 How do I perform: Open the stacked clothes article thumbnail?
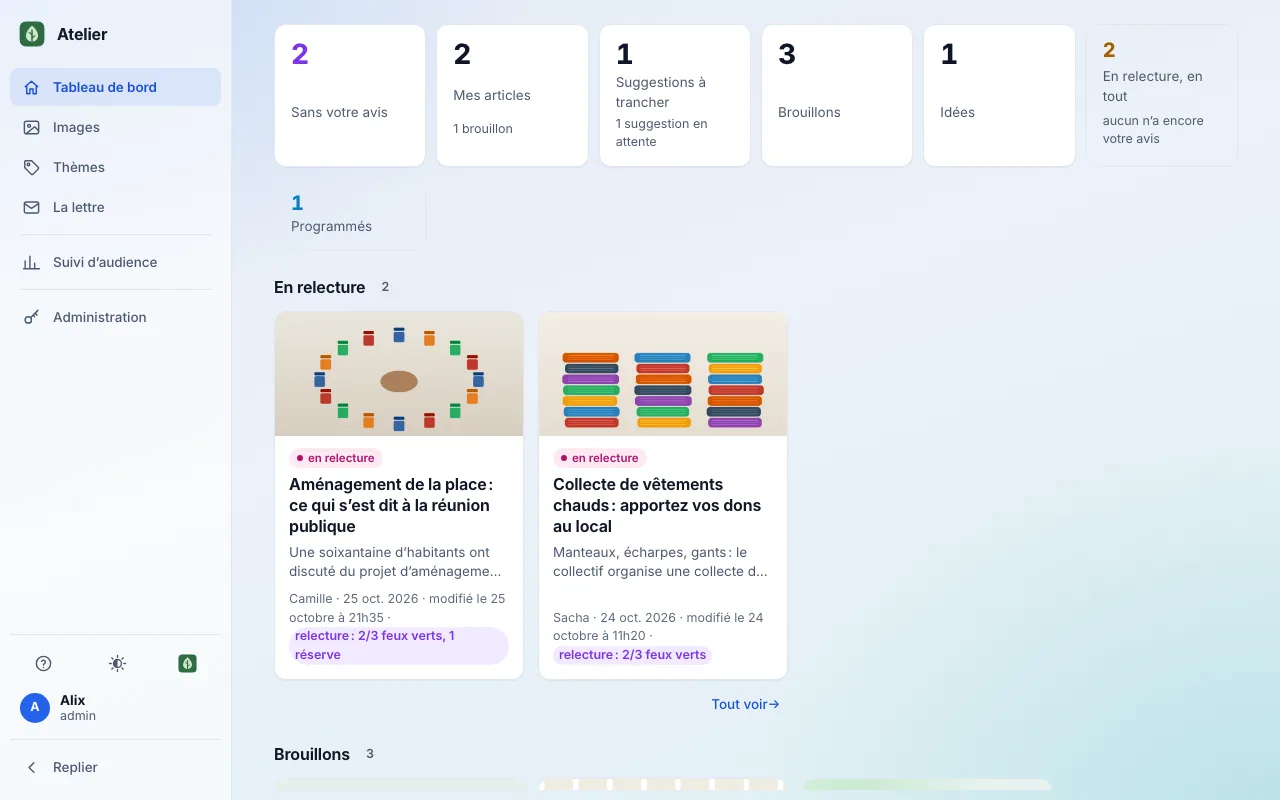[663, 374]
